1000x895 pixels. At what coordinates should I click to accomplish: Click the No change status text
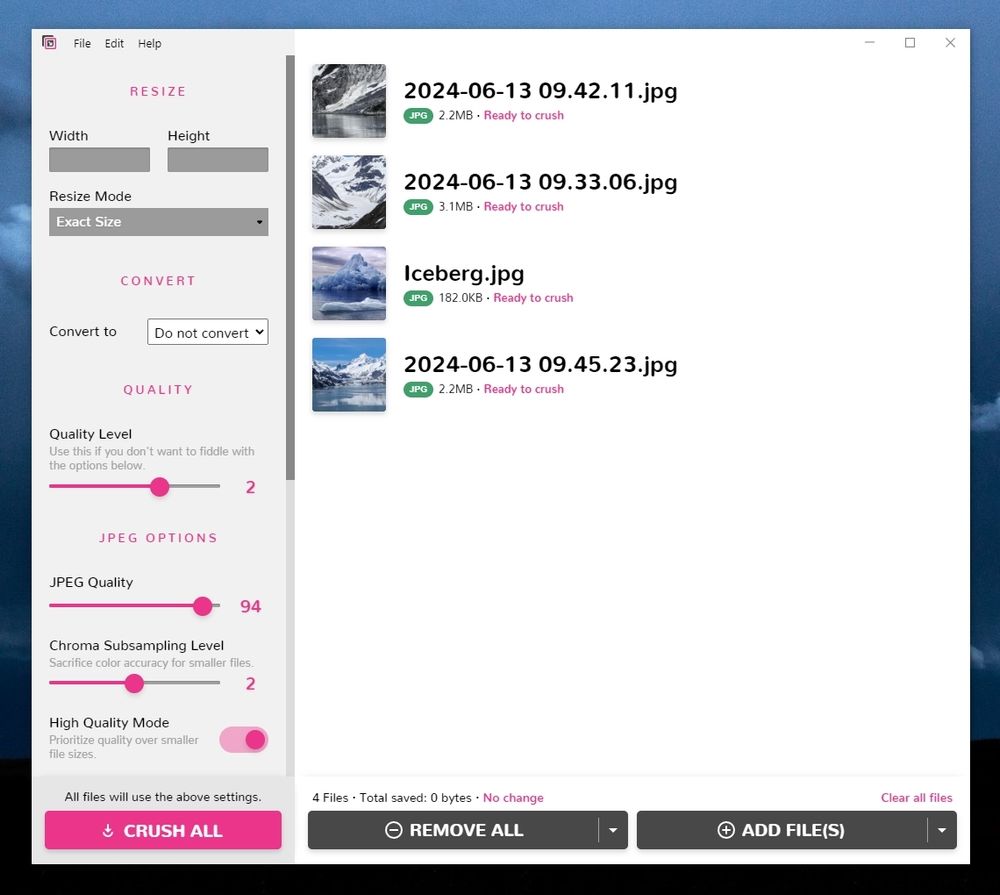tap(513, 797)
